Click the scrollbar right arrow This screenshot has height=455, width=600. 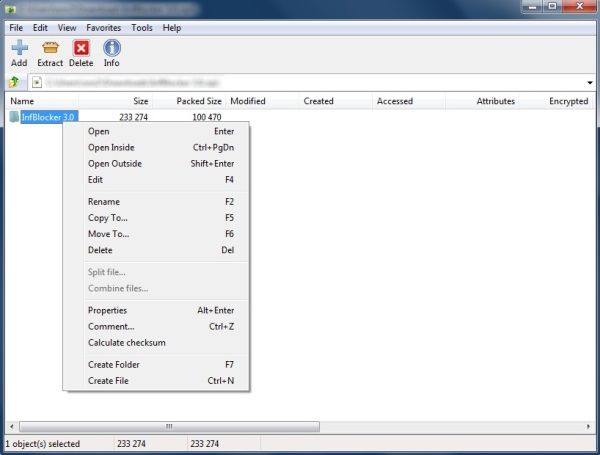(x=588, y=426)
